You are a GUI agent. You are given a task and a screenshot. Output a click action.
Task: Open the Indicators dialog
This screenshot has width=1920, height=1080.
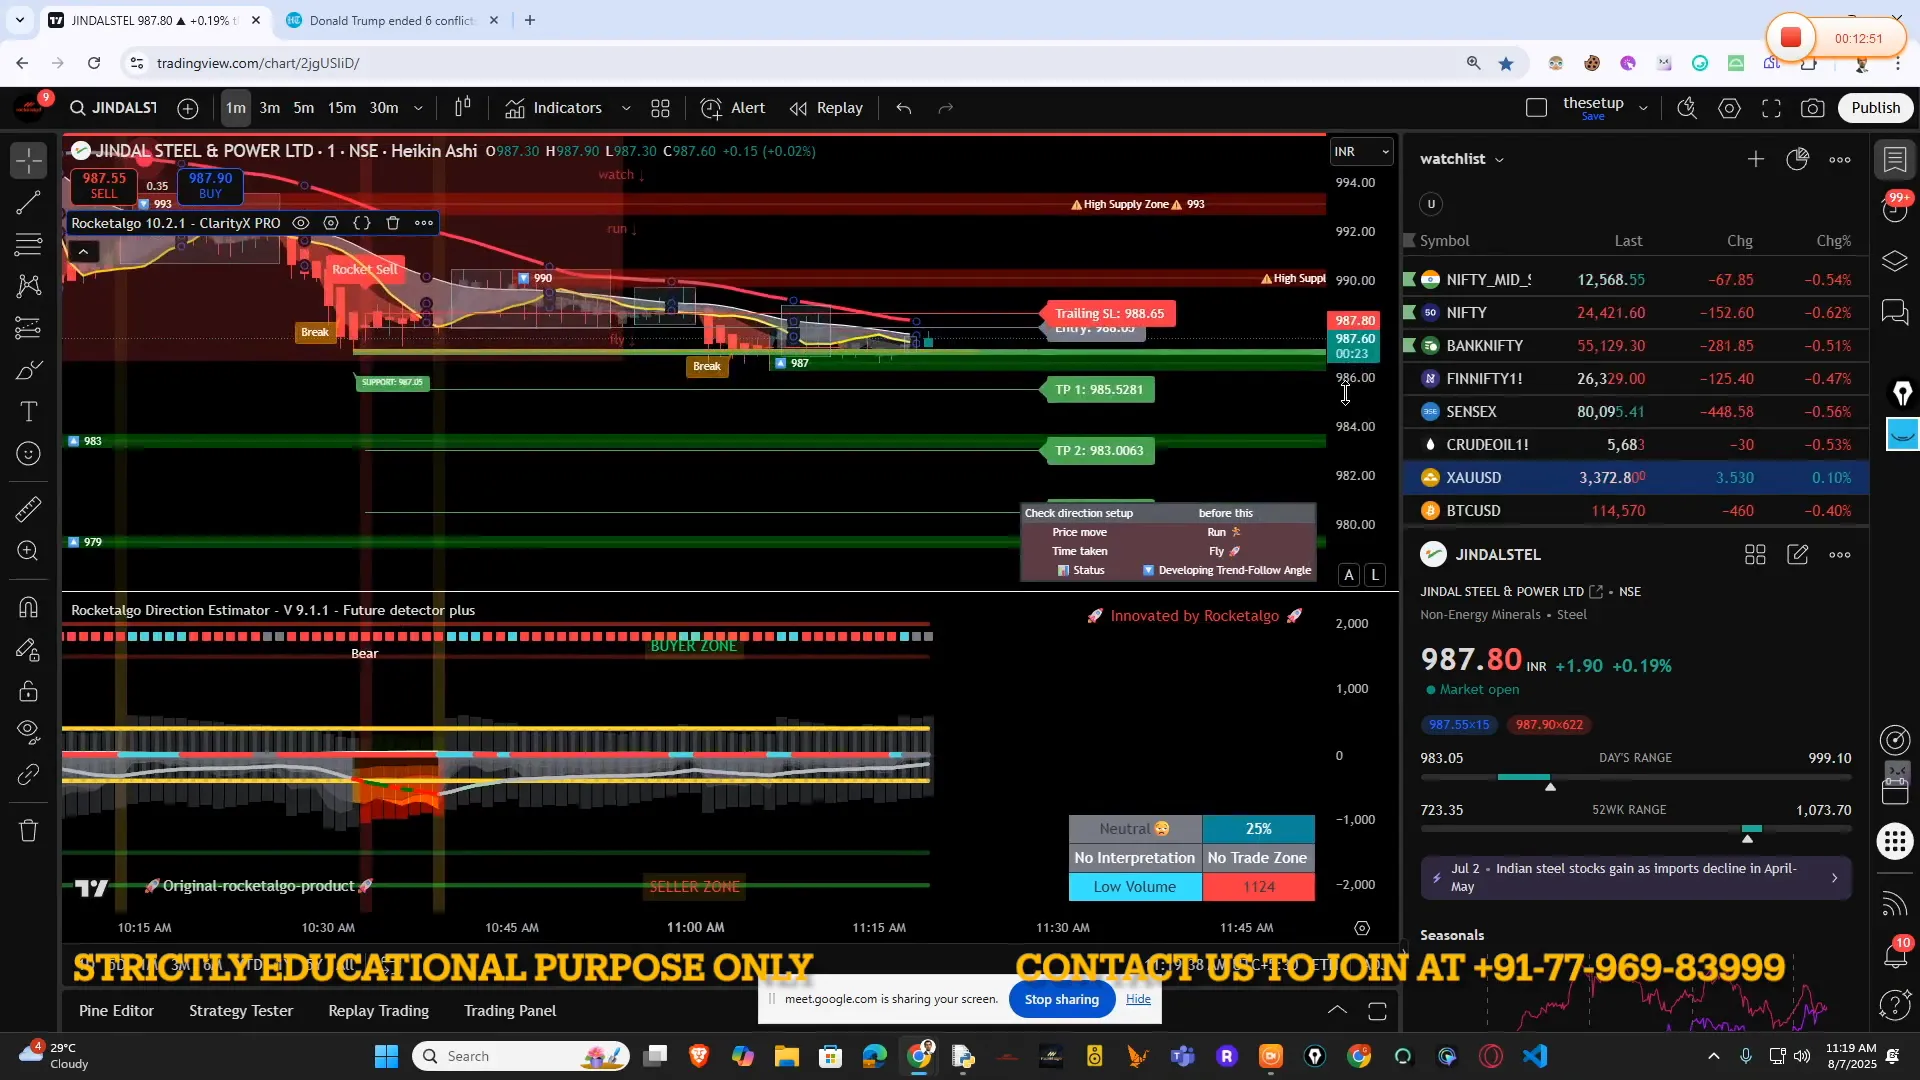[x=553, y=108]
